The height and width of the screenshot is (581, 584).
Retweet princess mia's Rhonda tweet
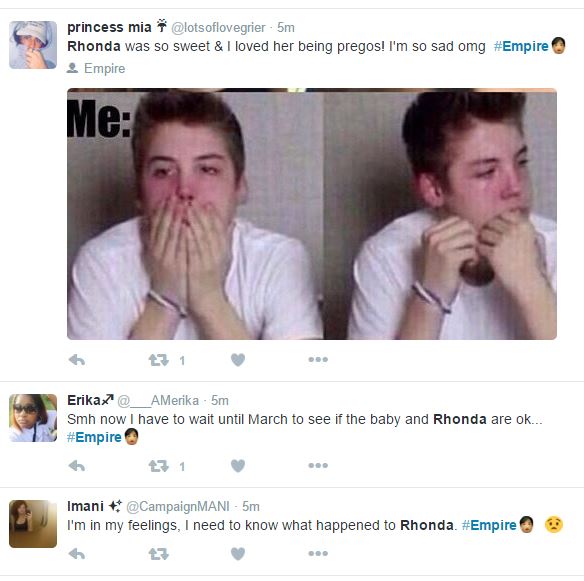tap(159, 360)
